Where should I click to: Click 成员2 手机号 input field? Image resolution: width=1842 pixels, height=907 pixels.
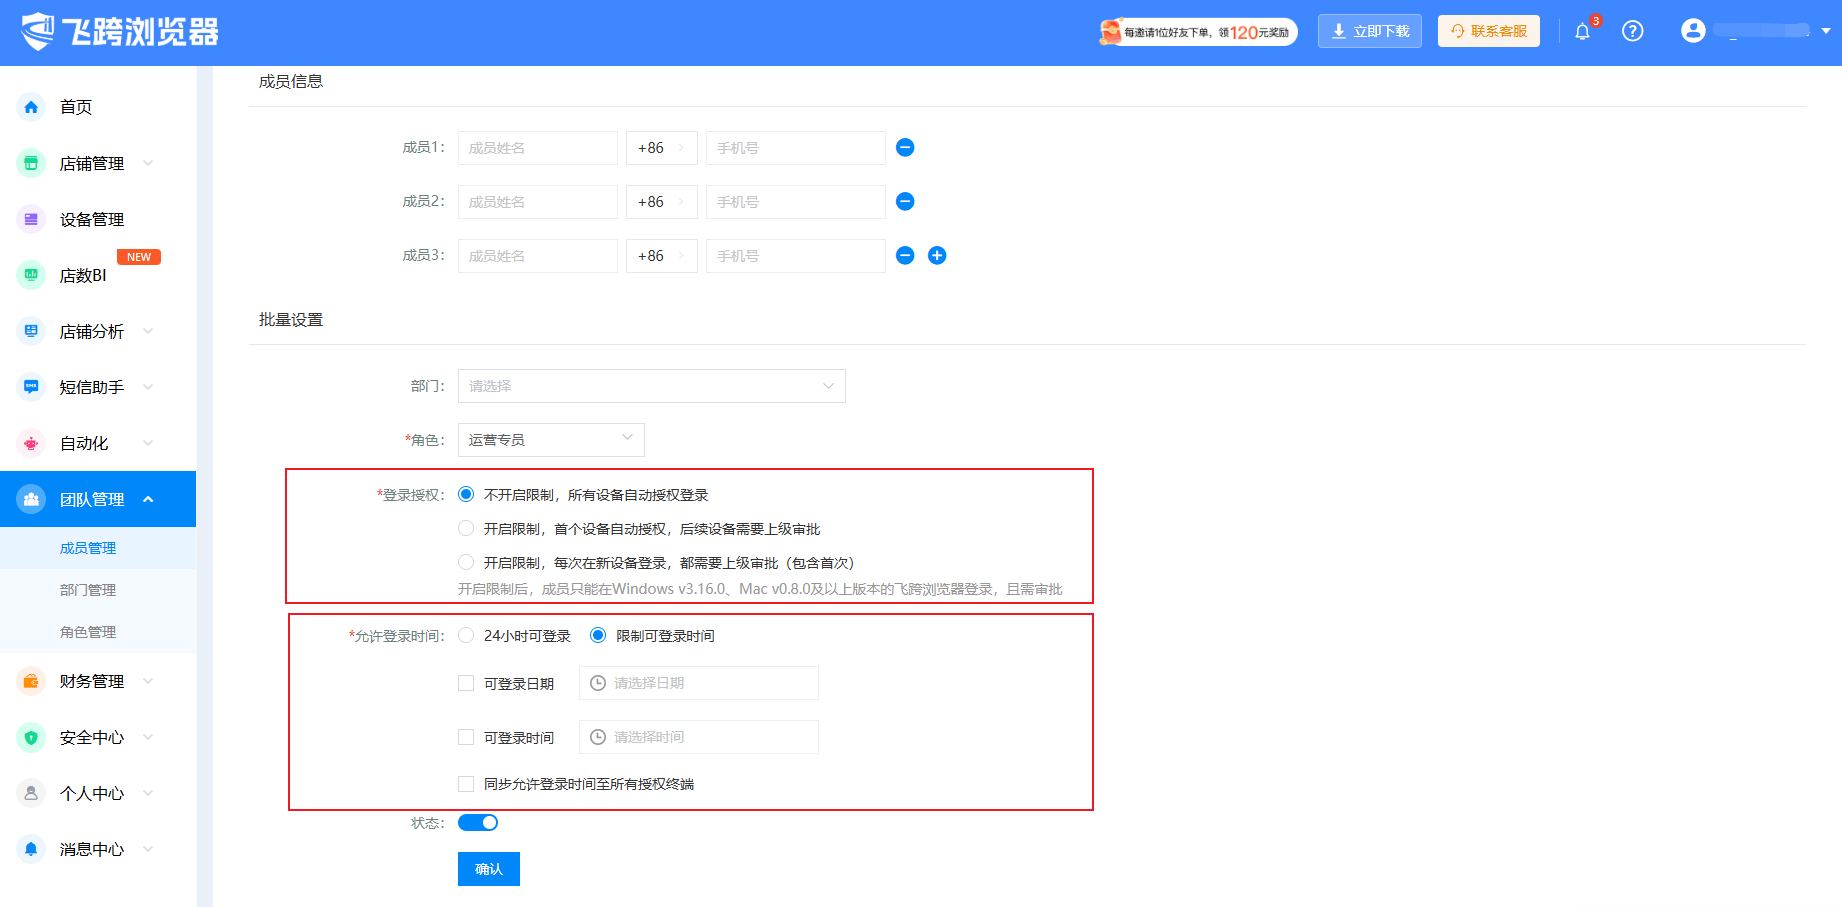(796, 202)
